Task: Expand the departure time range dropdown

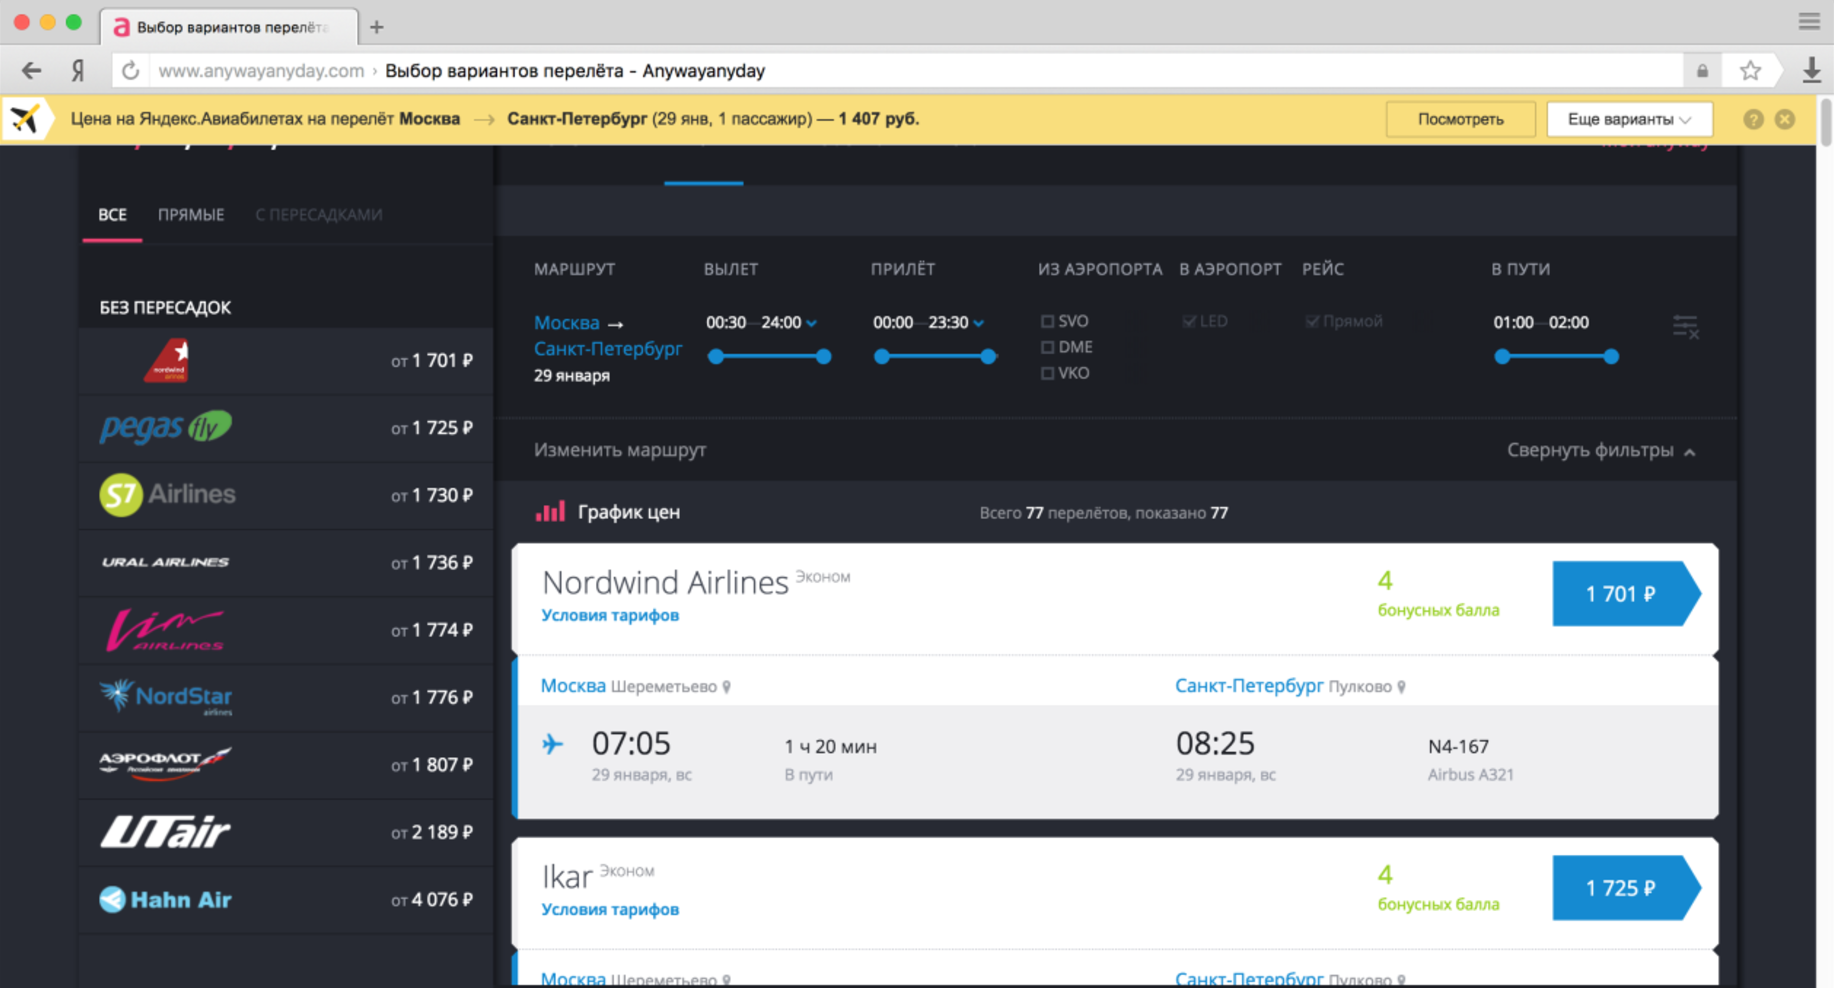Action: pos(812,323)
